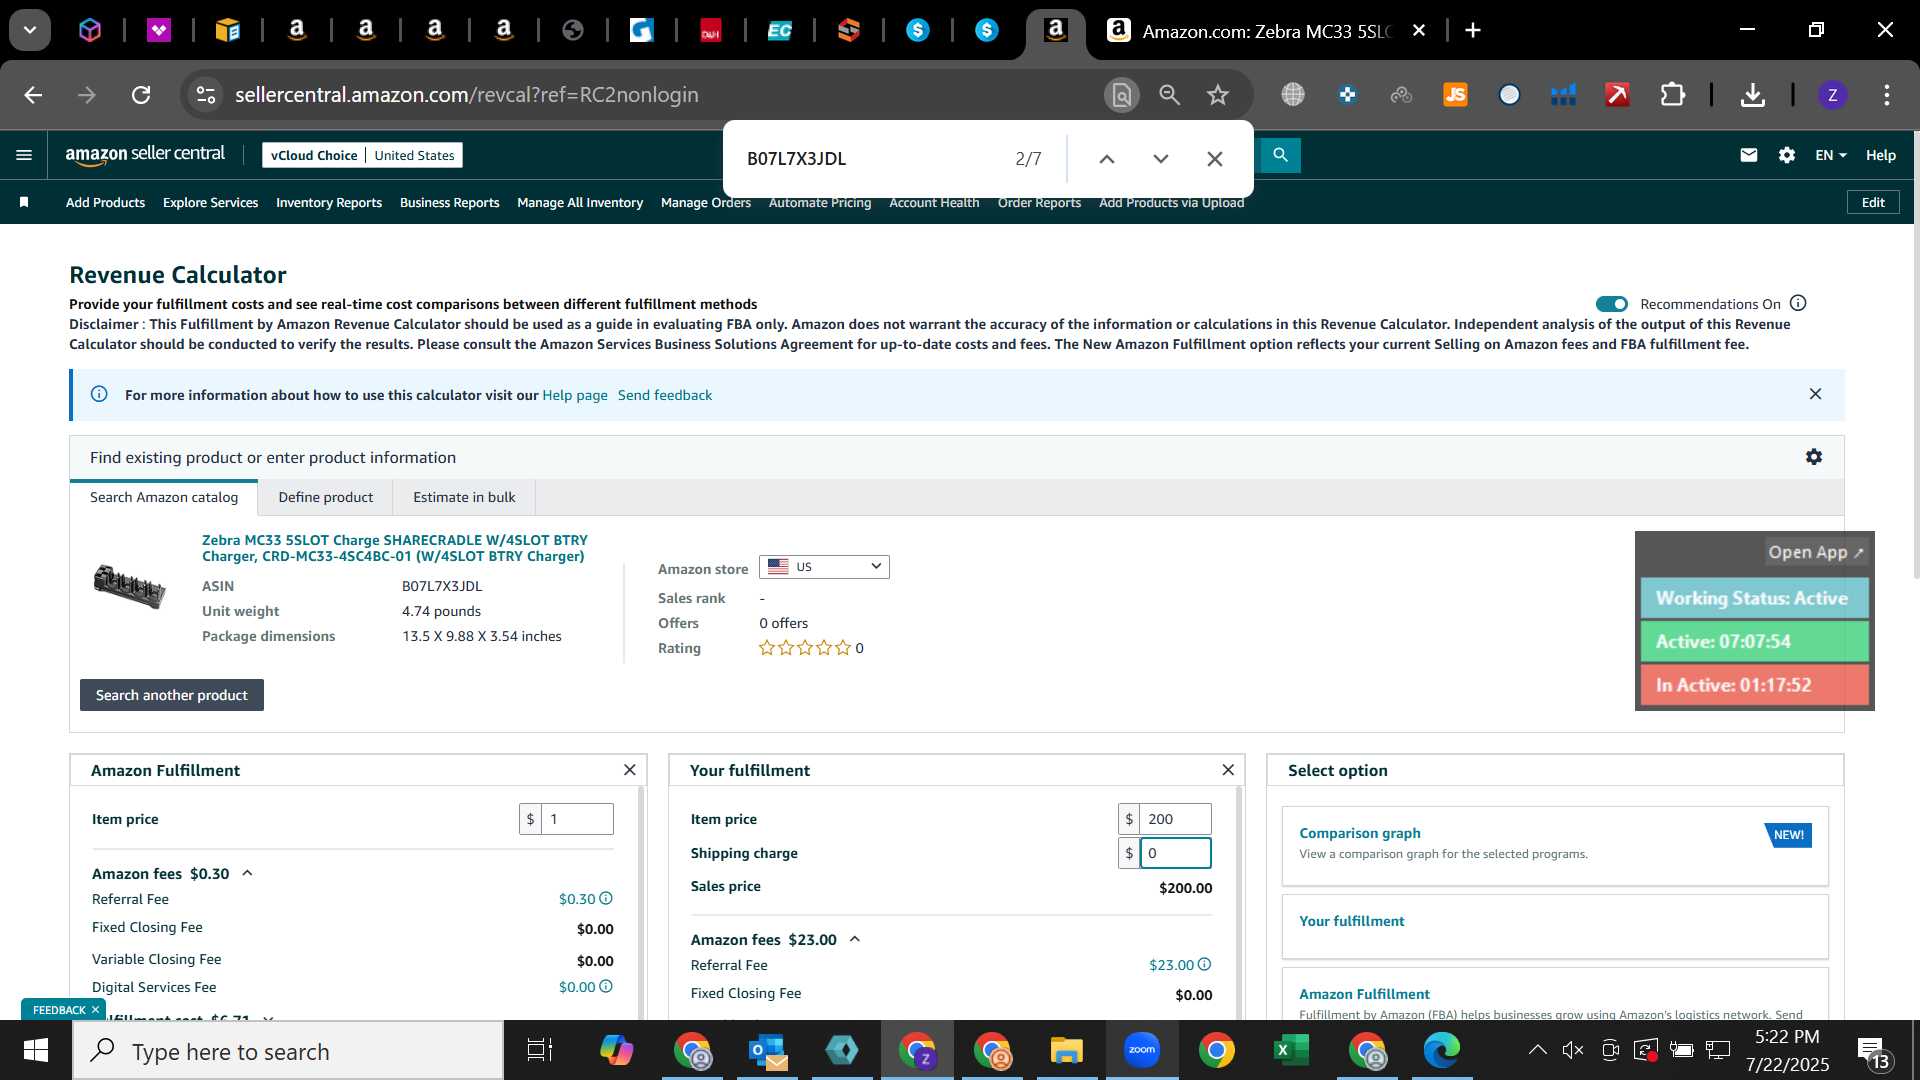
Task: Close the Amazon Fulfillment panel
Action: click(629, 770)
